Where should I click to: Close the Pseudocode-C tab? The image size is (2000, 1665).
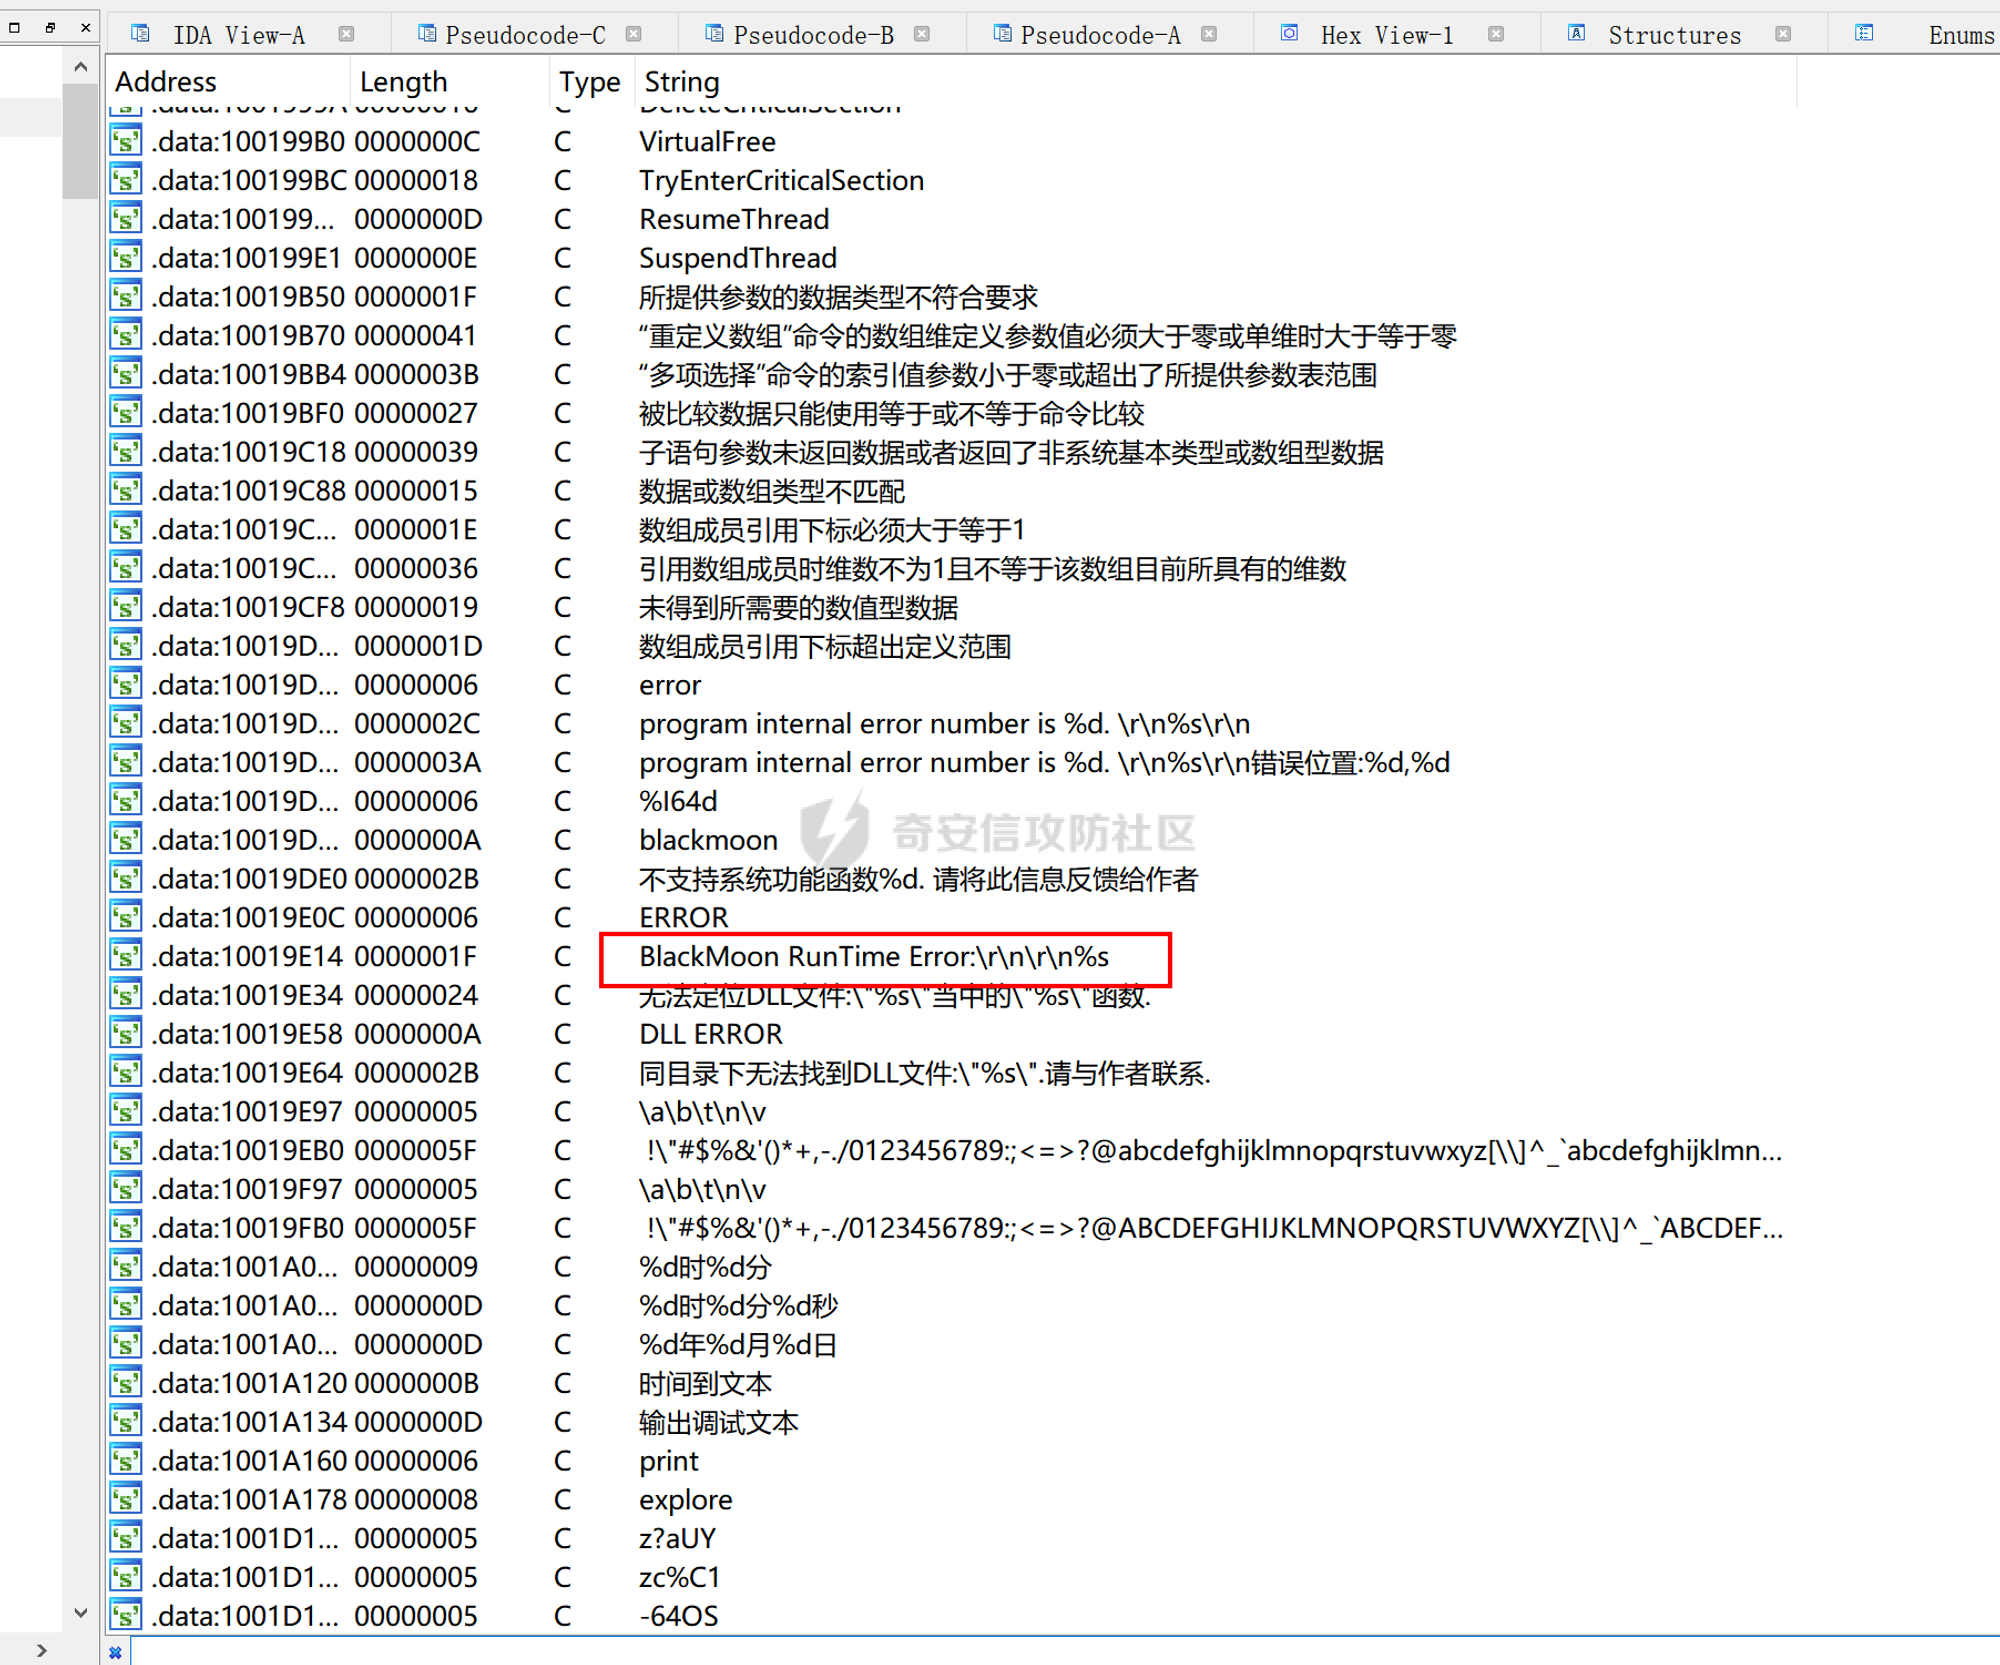tap(634, 34)
